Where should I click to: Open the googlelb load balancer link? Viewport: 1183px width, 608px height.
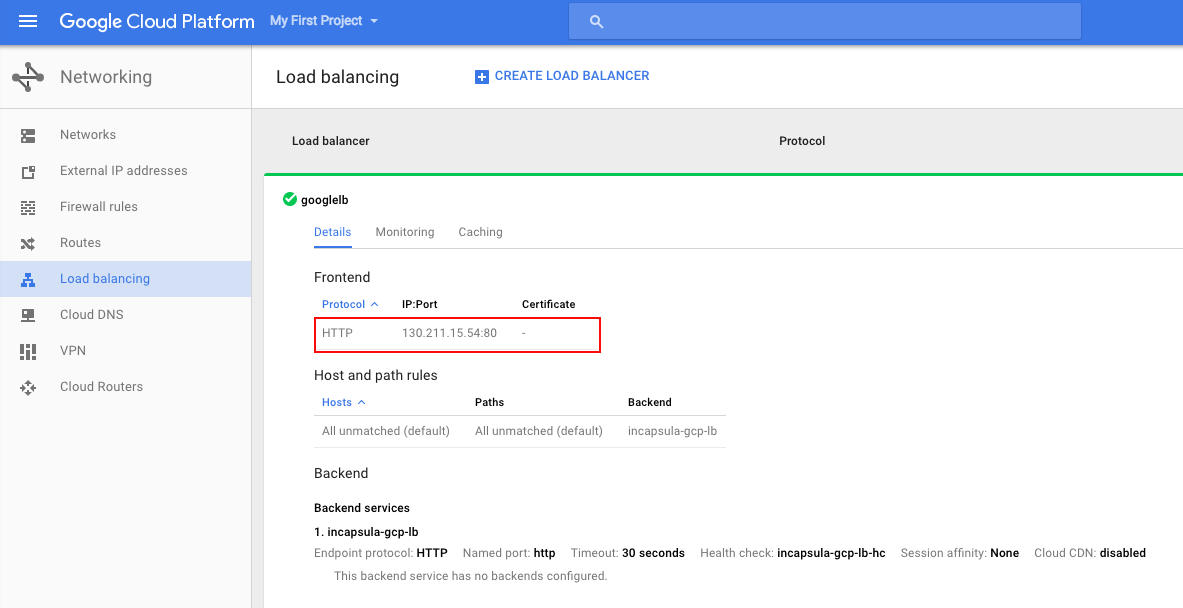325,200
